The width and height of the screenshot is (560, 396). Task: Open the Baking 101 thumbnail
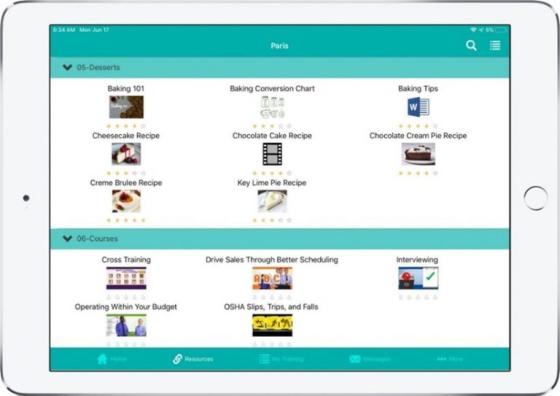(126, 107)
